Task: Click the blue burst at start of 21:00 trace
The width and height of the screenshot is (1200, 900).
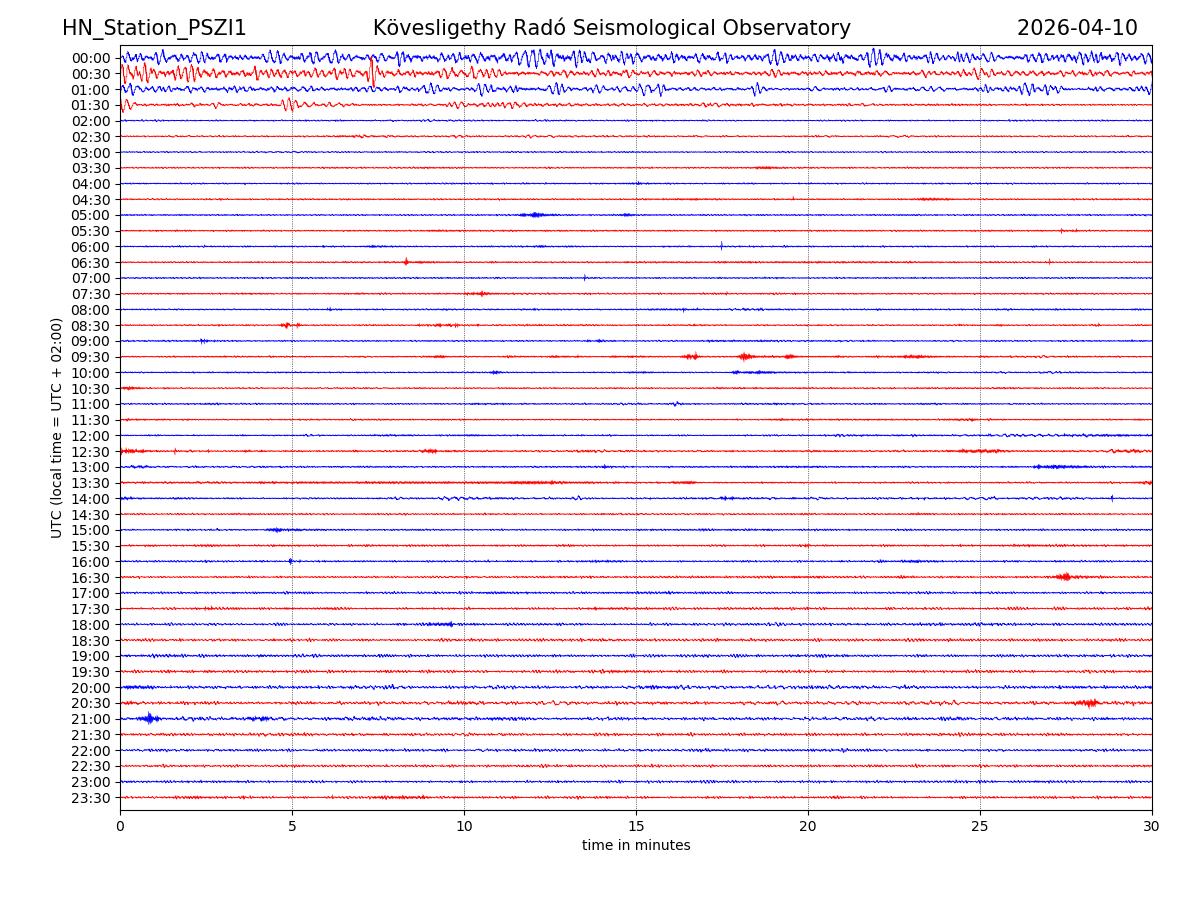Action: (149, 718)
